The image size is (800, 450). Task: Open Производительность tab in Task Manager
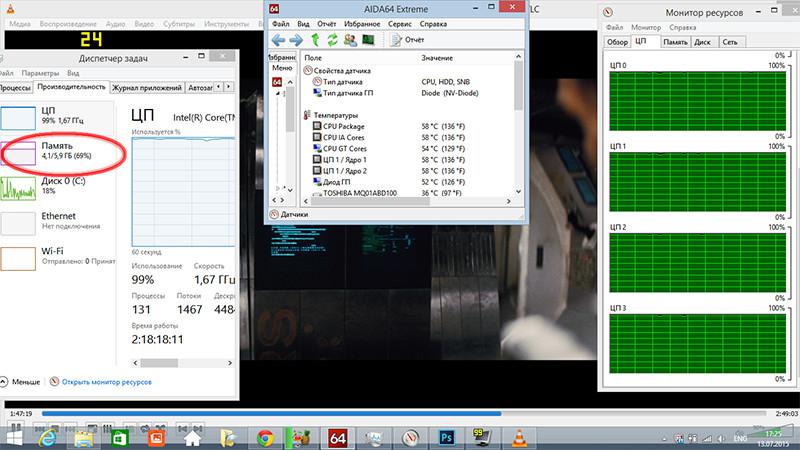(x=71, y=87)
